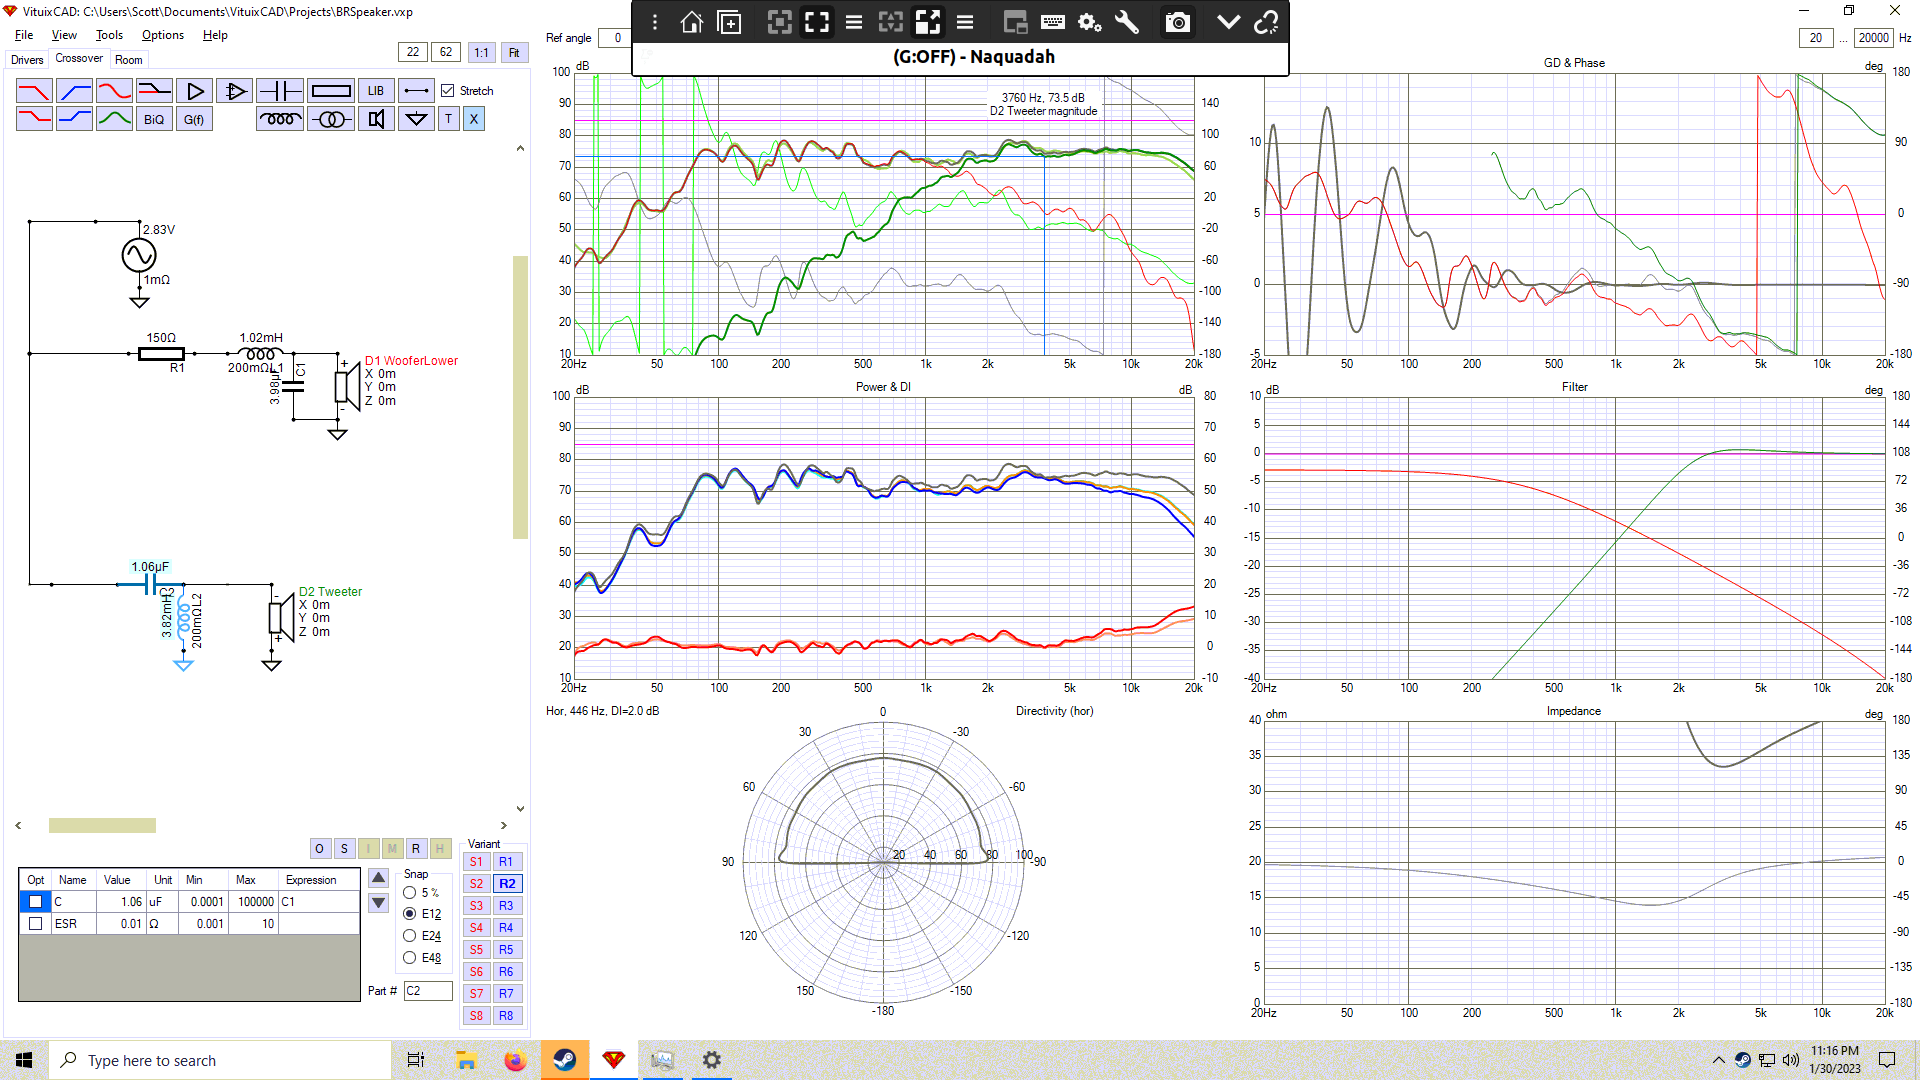
Task: Click the Fit schematic button
Action: (x=514, y=53)
